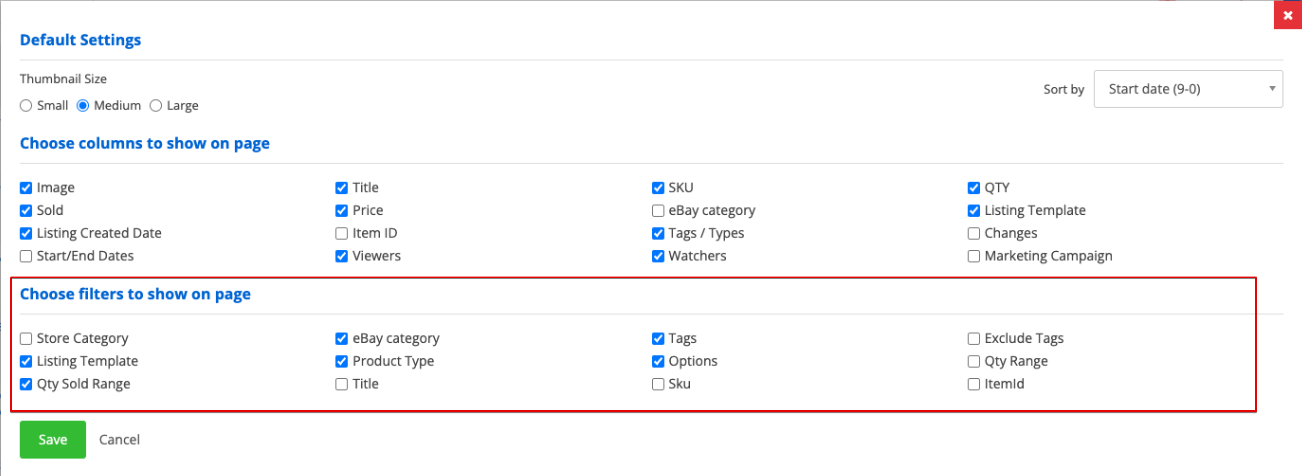Enable the Marketing Campaign column
This screenshot has height=476, width=1302.
(974, 256)
